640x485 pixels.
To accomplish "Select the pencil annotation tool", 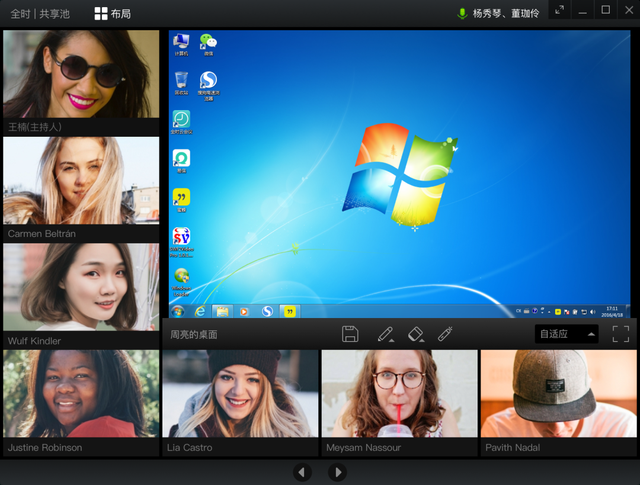I will click(x=386, y=334).
